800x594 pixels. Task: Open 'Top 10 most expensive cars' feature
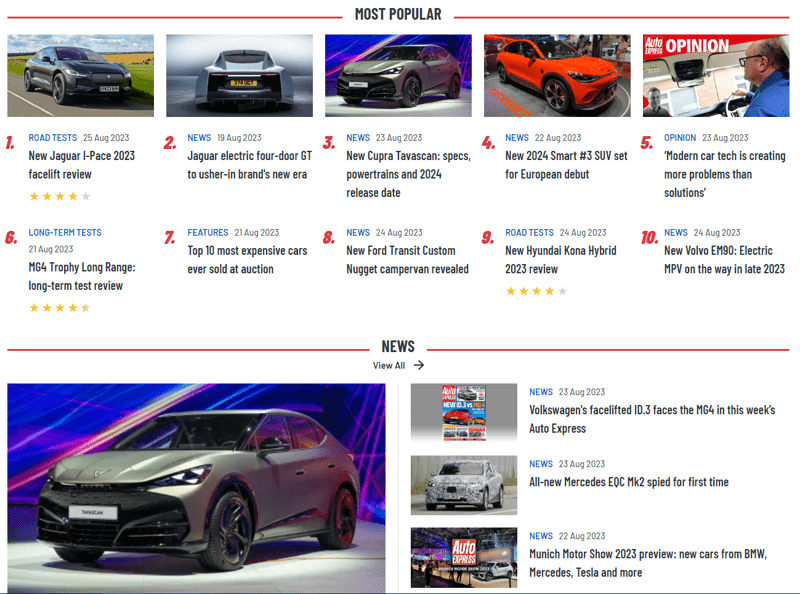247,260
